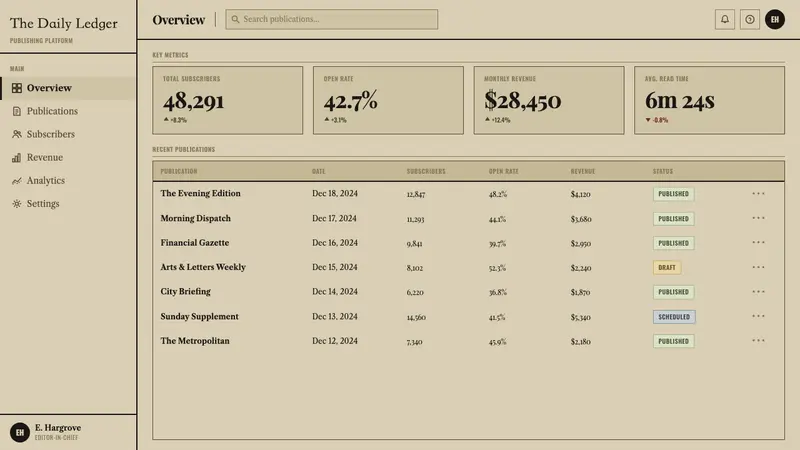Click The Daily Ledger logo title

click(64, 23)
